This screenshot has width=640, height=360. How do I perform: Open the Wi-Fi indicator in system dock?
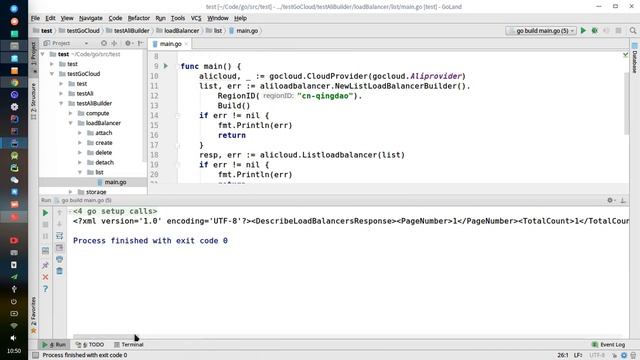click(13, 326)
